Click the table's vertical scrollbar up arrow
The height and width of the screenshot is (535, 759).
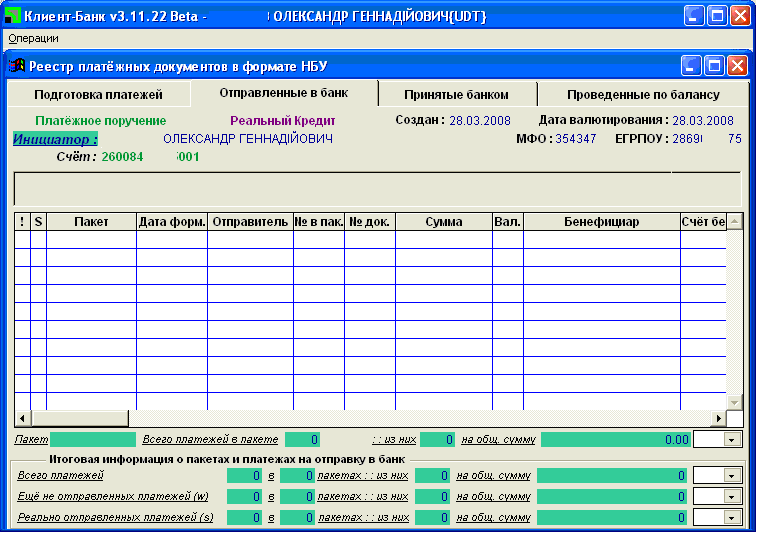(x=735, y=222)
